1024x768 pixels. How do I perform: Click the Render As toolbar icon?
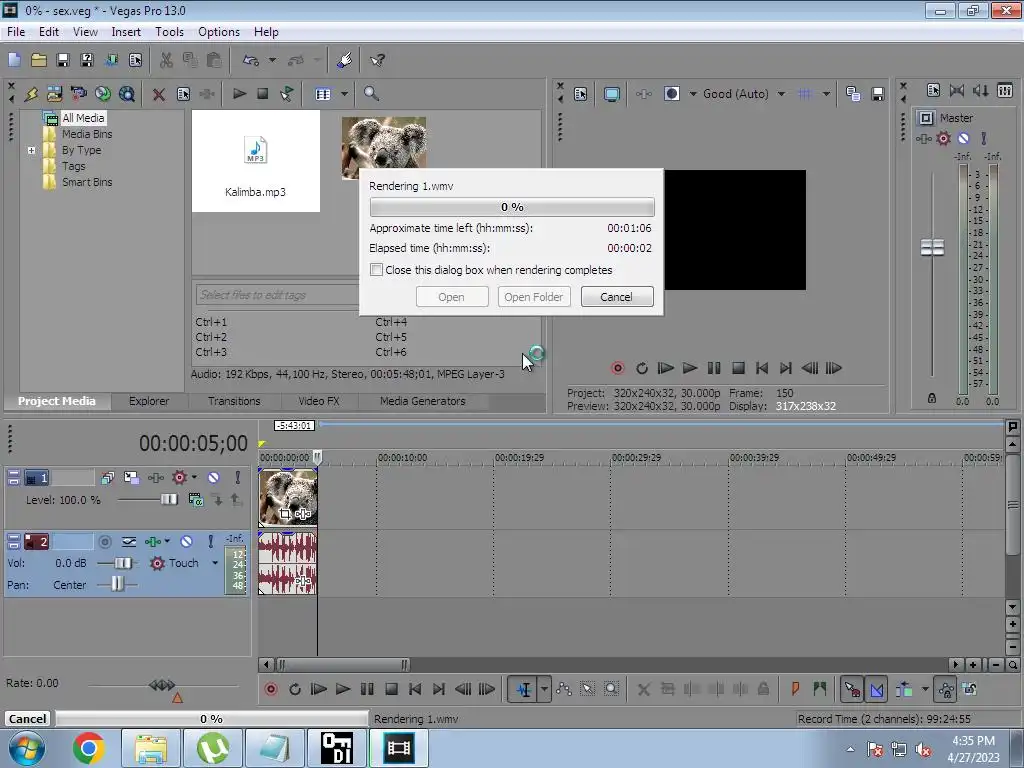(x=112, y=60)
